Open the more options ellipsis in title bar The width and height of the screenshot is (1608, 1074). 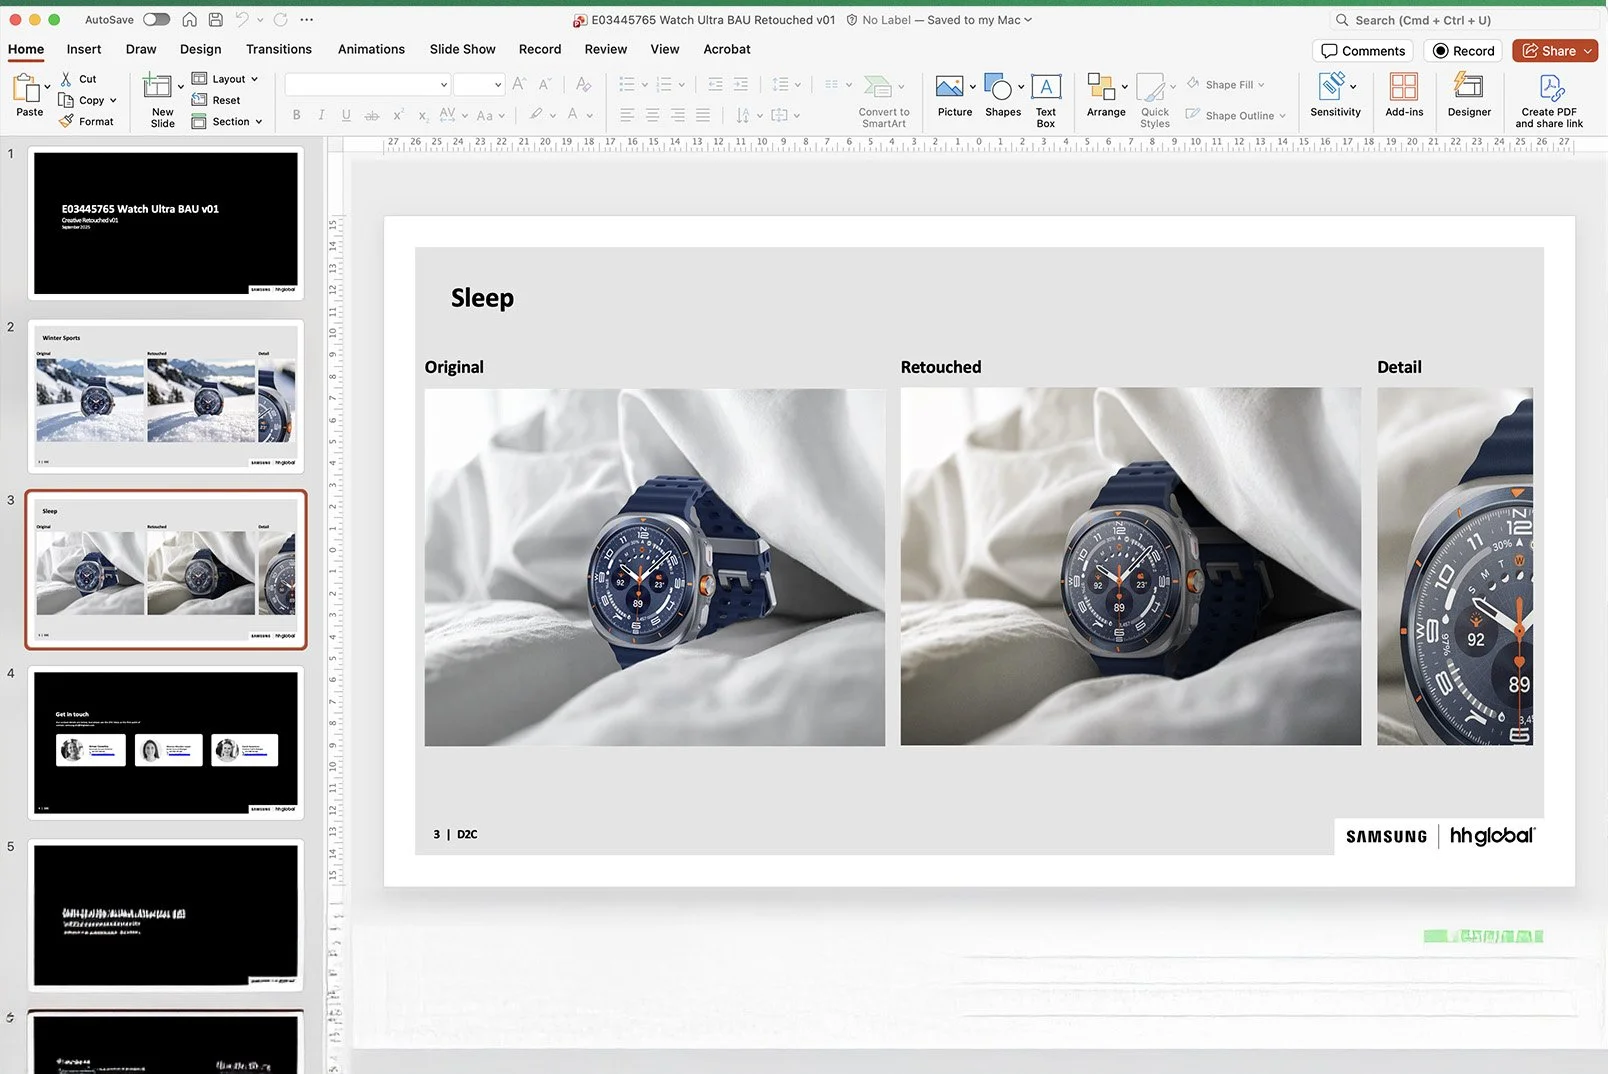pyautogui.click(x=307, y=20)
